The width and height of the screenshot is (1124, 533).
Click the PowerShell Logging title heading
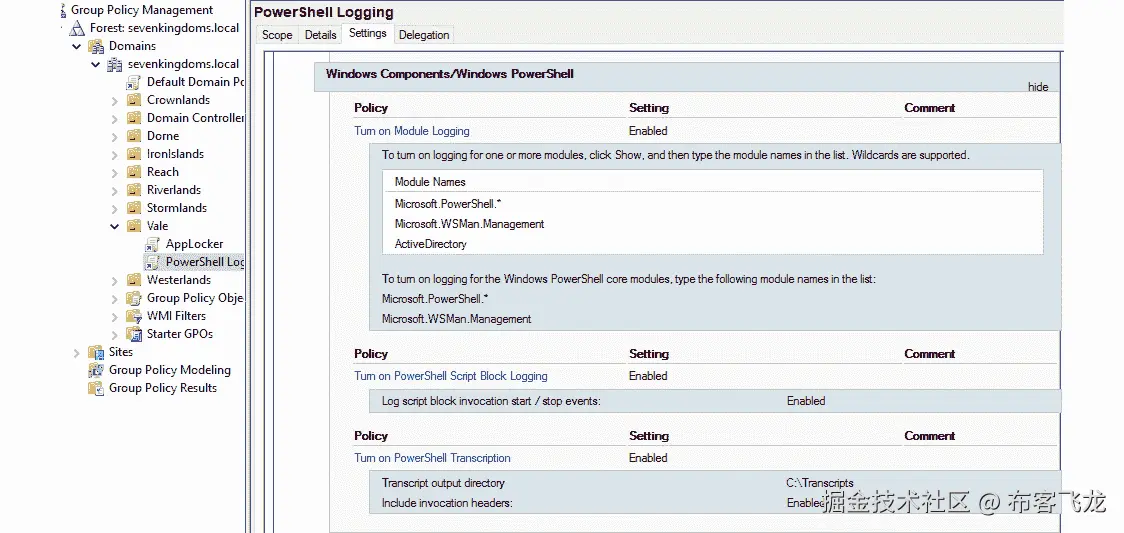coord(324,12)
